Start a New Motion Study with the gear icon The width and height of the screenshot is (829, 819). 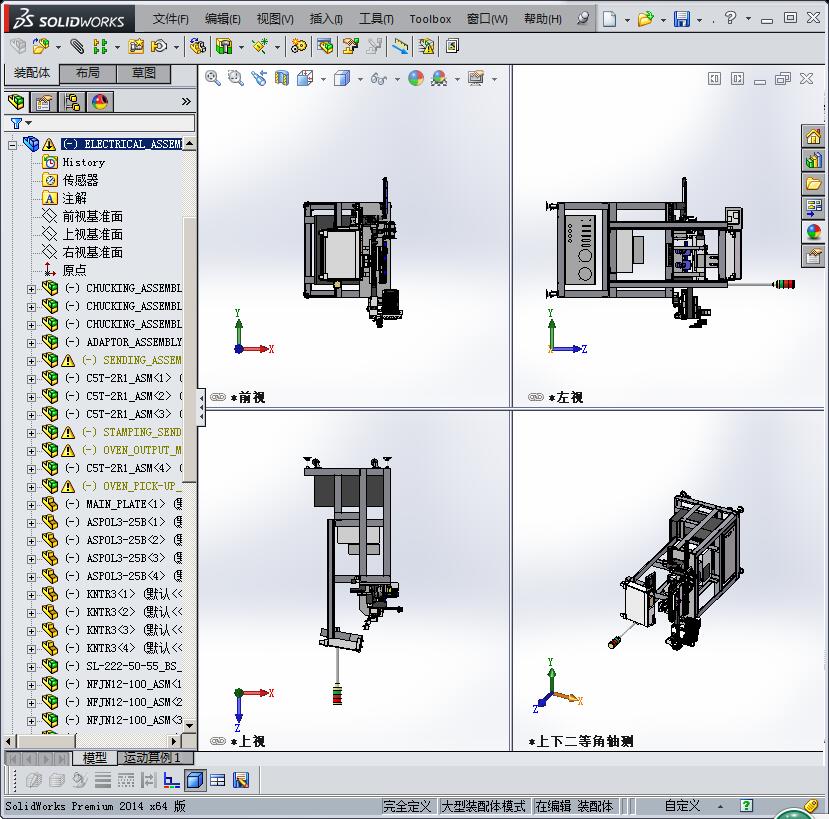299,47
